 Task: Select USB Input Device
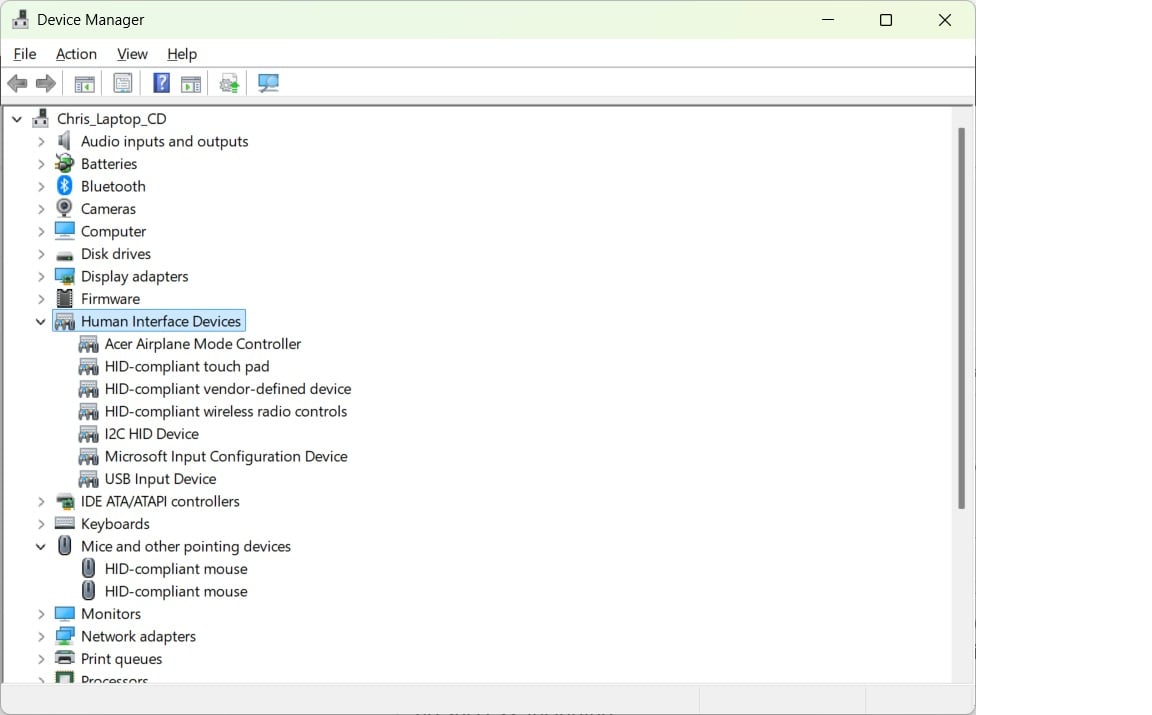click(160, 479)
